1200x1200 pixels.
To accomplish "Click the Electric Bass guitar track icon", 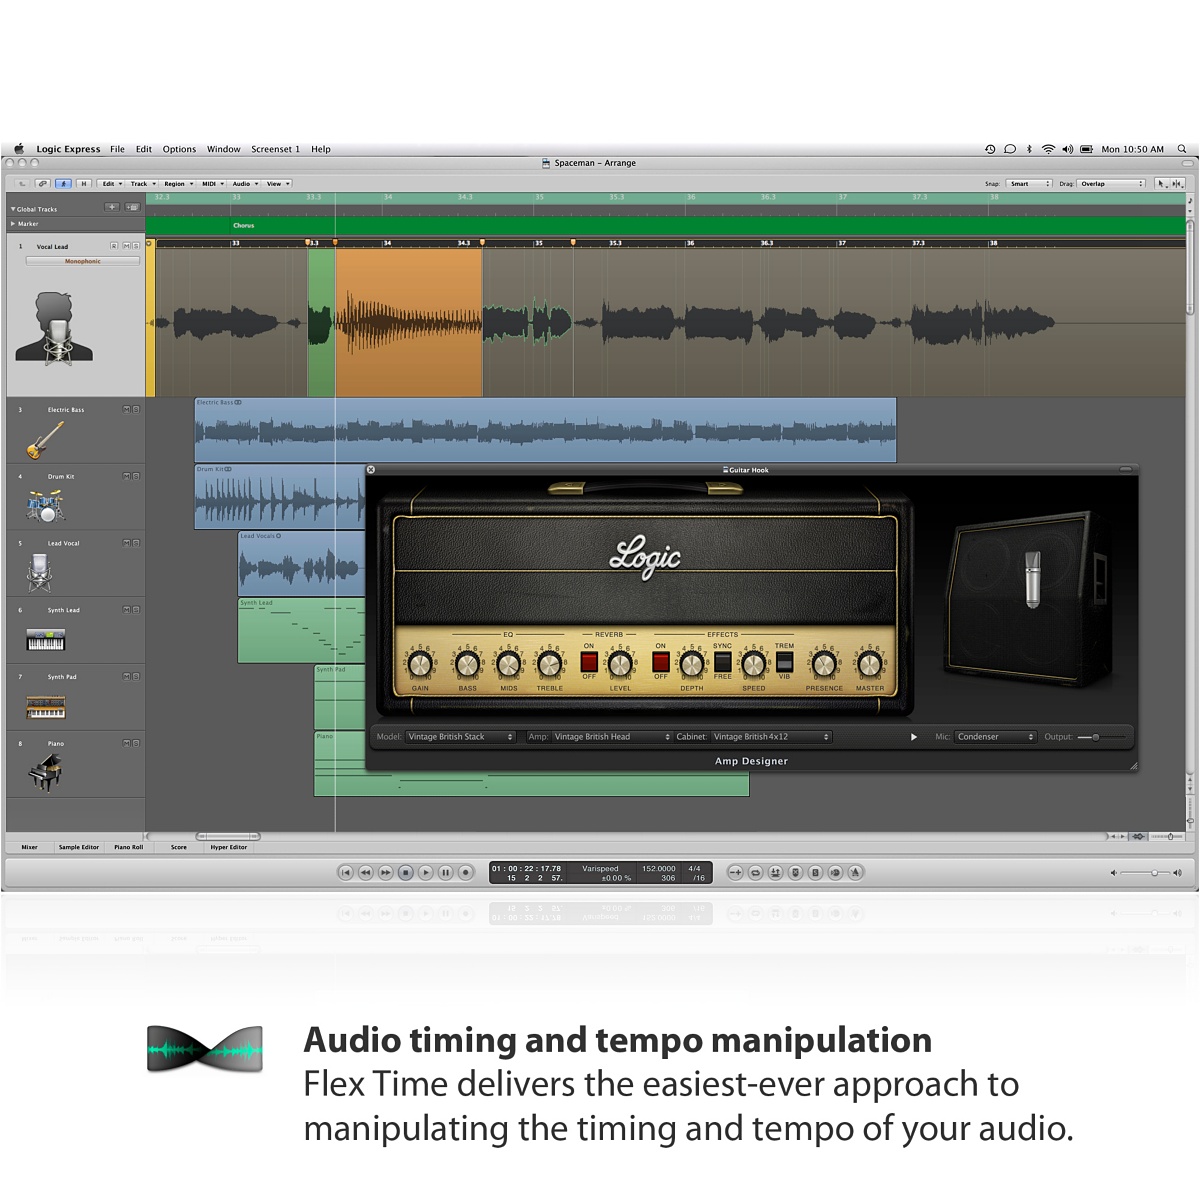I will [45, 439].
